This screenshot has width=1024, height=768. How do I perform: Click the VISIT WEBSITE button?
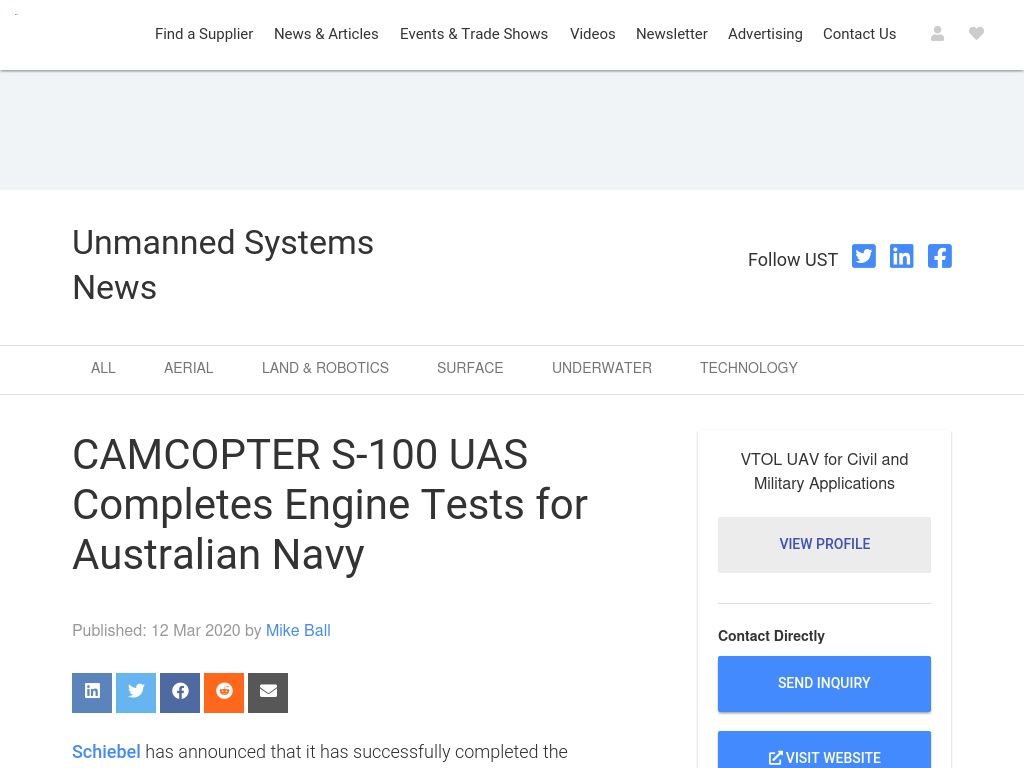click(824, 752)
